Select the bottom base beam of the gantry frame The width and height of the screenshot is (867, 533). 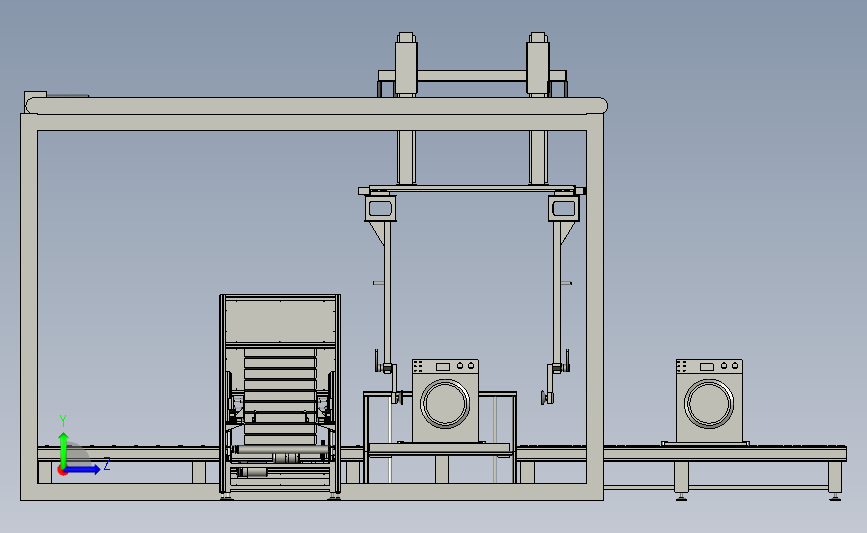pyautogui.click(x=311, y=492)
